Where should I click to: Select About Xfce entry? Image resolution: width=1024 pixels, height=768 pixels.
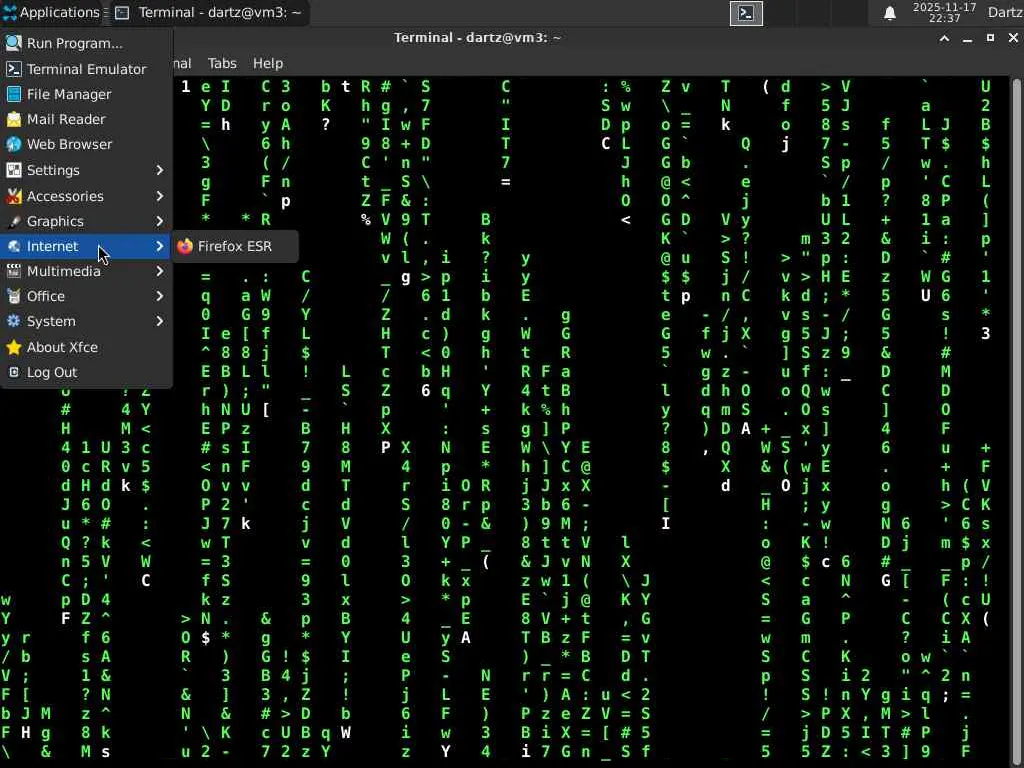[x=86, y=347]
